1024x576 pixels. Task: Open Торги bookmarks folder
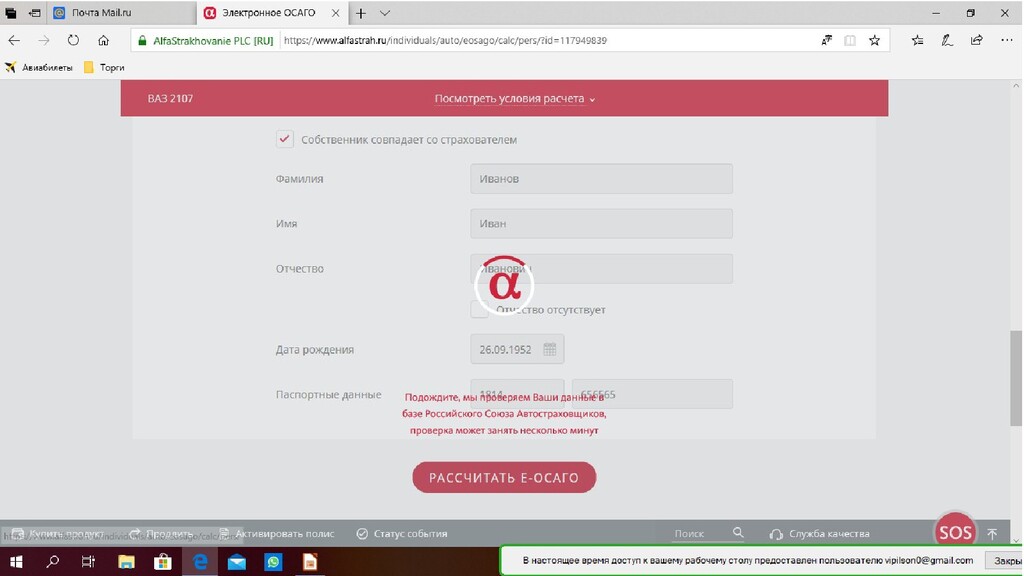[x=104, y=67]
